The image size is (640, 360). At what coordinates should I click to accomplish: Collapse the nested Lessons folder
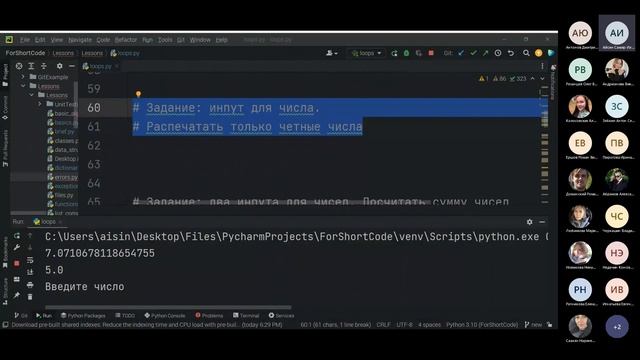pos(31,95)
